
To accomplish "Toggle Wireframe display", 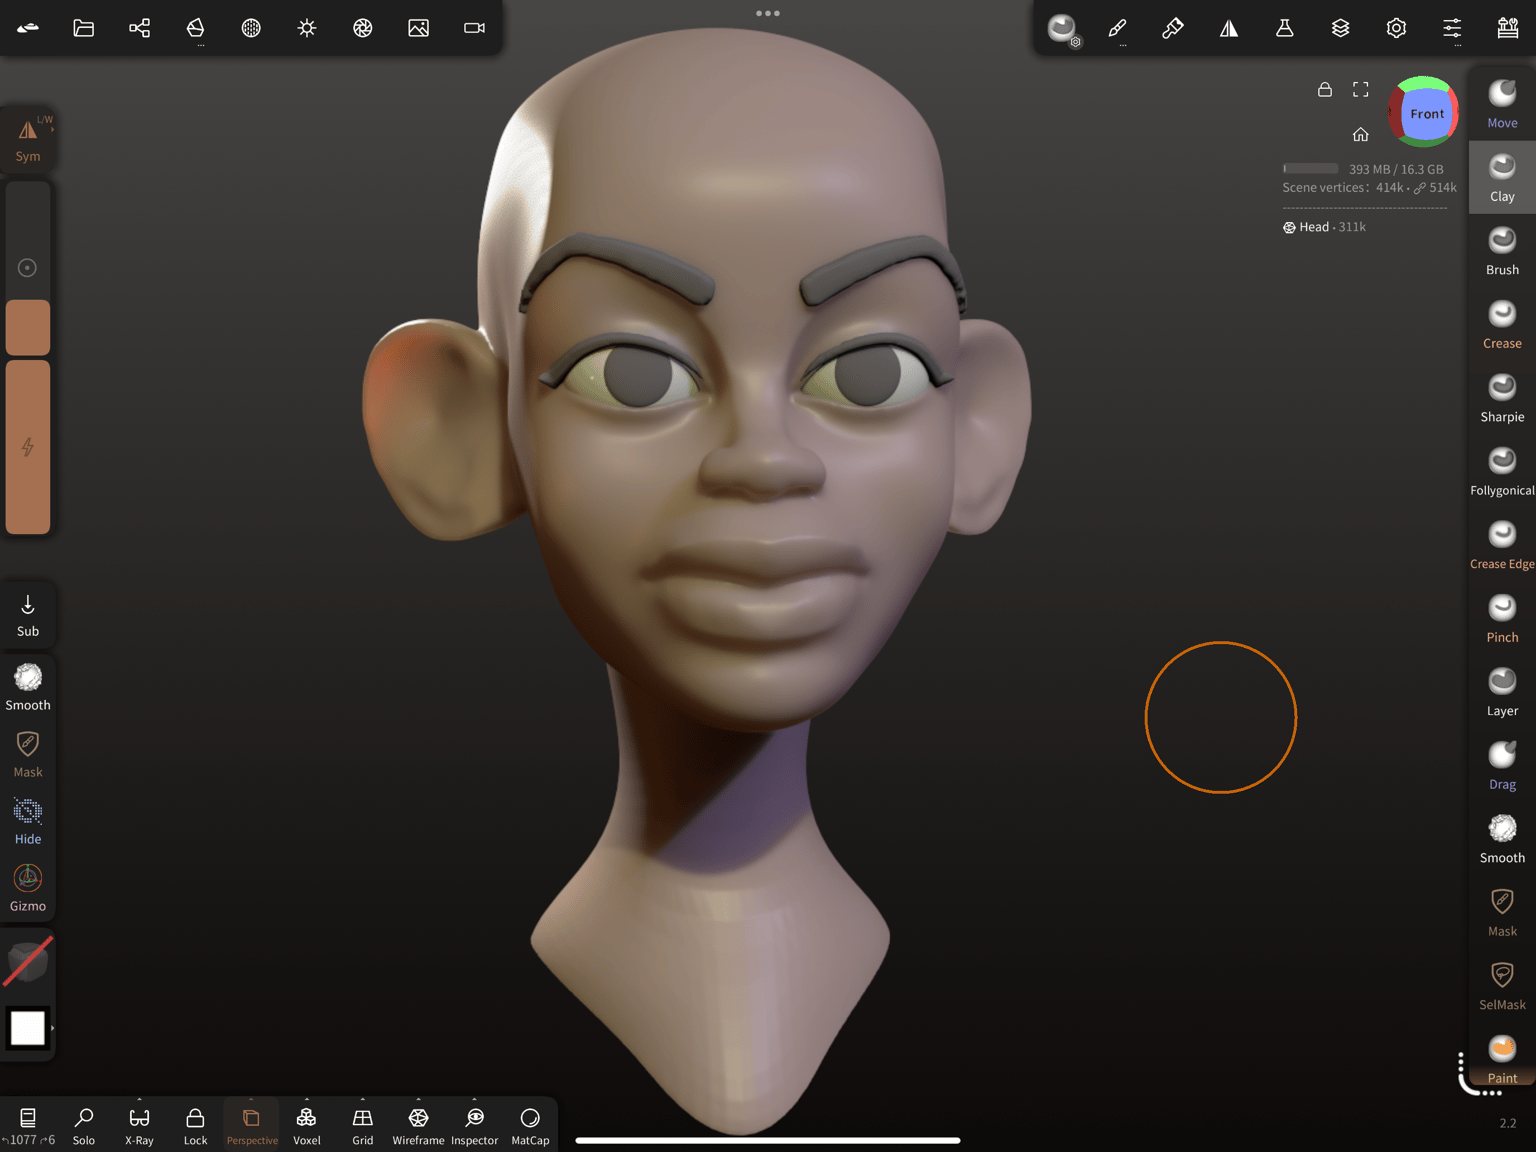I will coord(418,1125).
